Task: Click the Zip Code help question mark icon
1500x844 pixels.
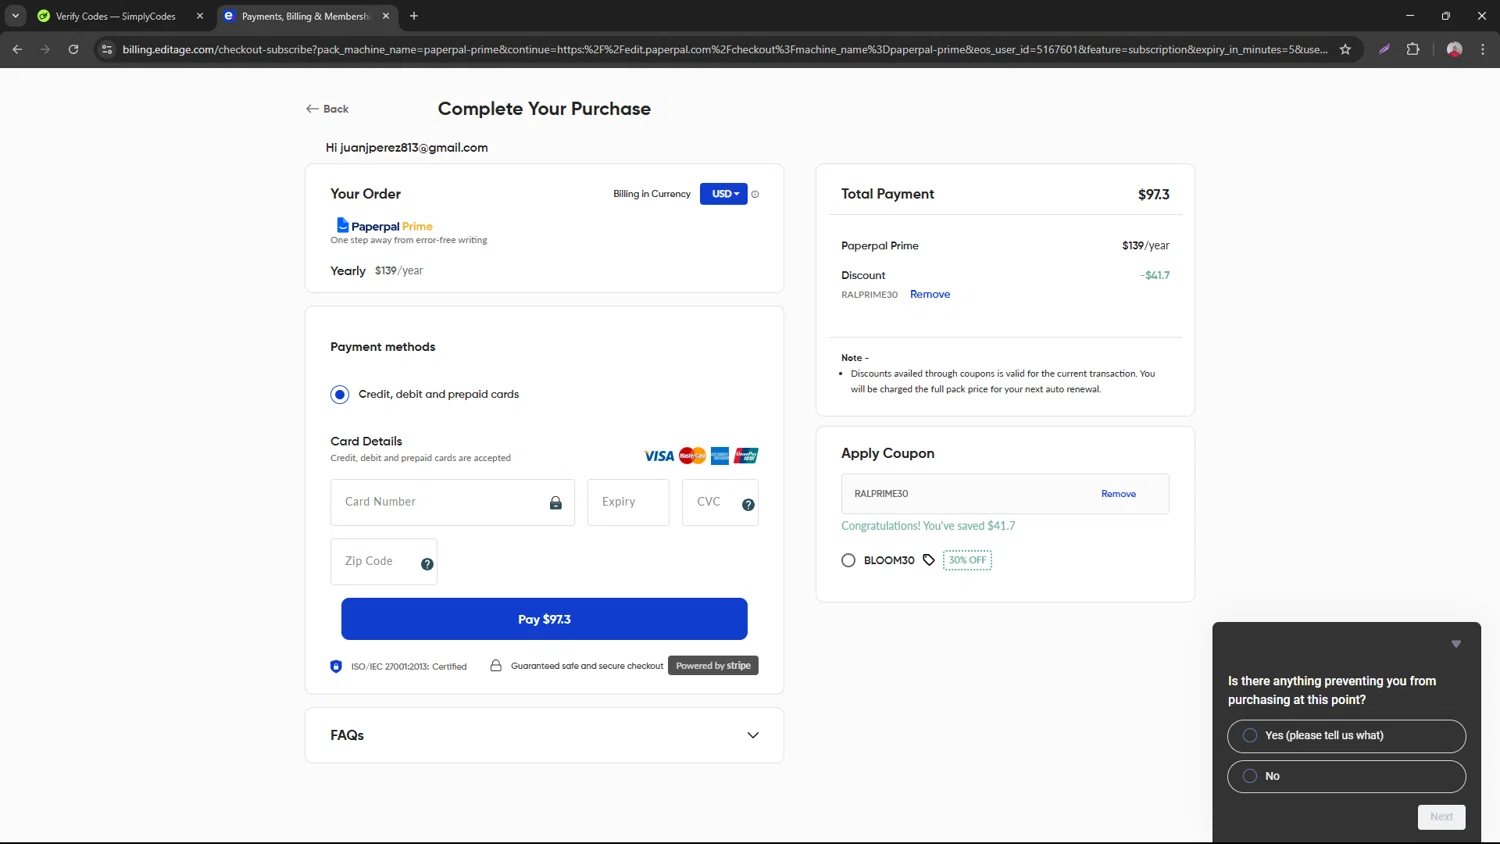Action: pyautogui.click(x=427, y=564)
